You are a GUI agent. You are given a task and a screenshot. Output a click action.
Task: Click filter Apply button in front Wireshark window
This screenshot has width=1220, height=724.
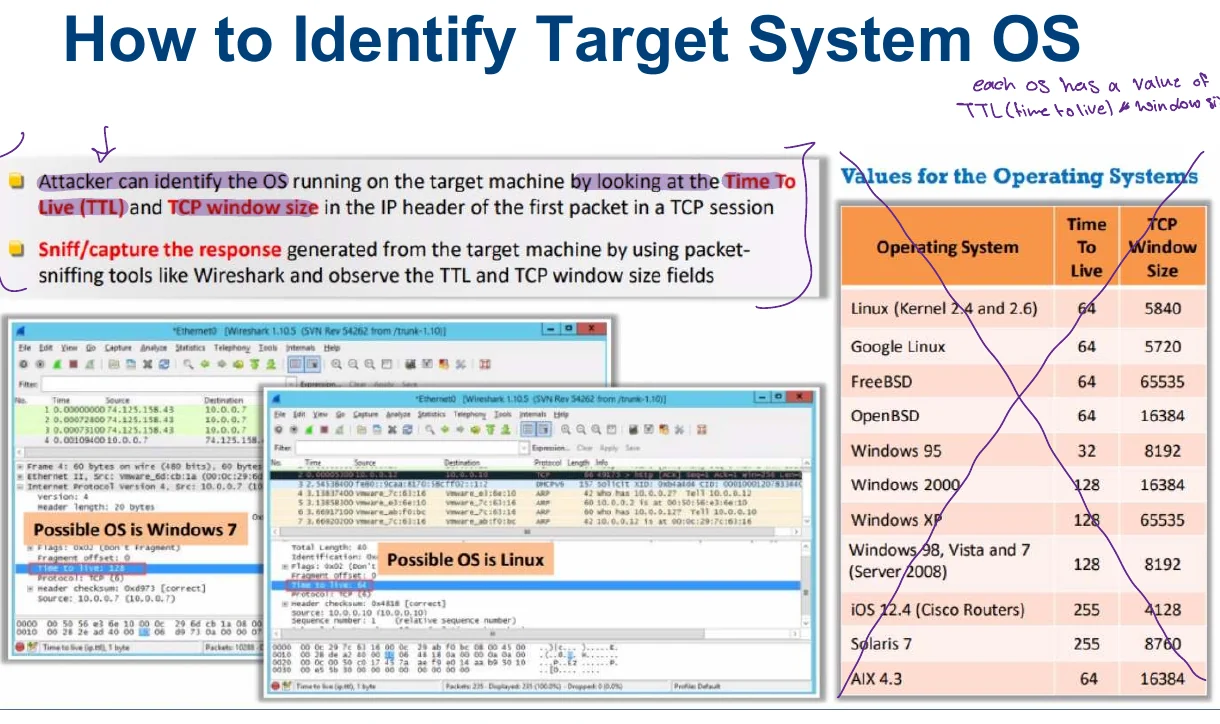(609, 448)
